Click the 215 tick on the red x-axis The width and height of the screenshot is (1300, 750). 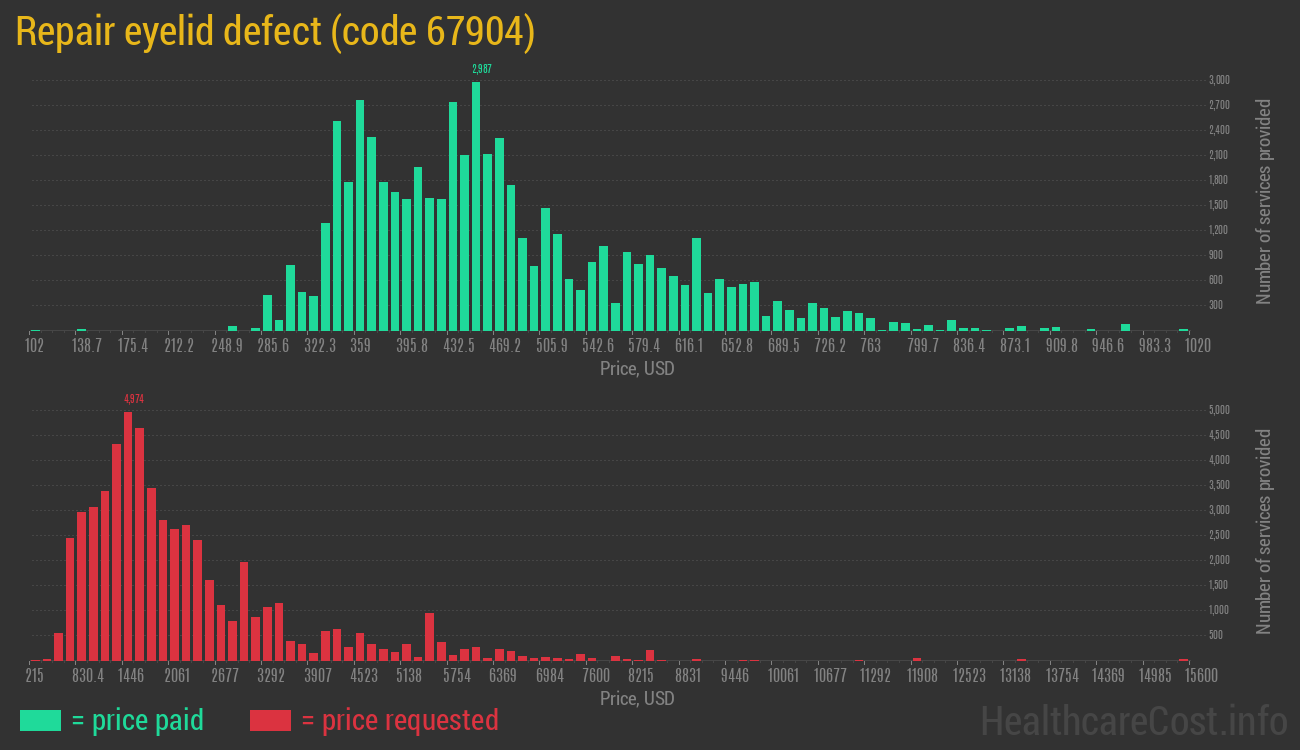coord(35,676)
